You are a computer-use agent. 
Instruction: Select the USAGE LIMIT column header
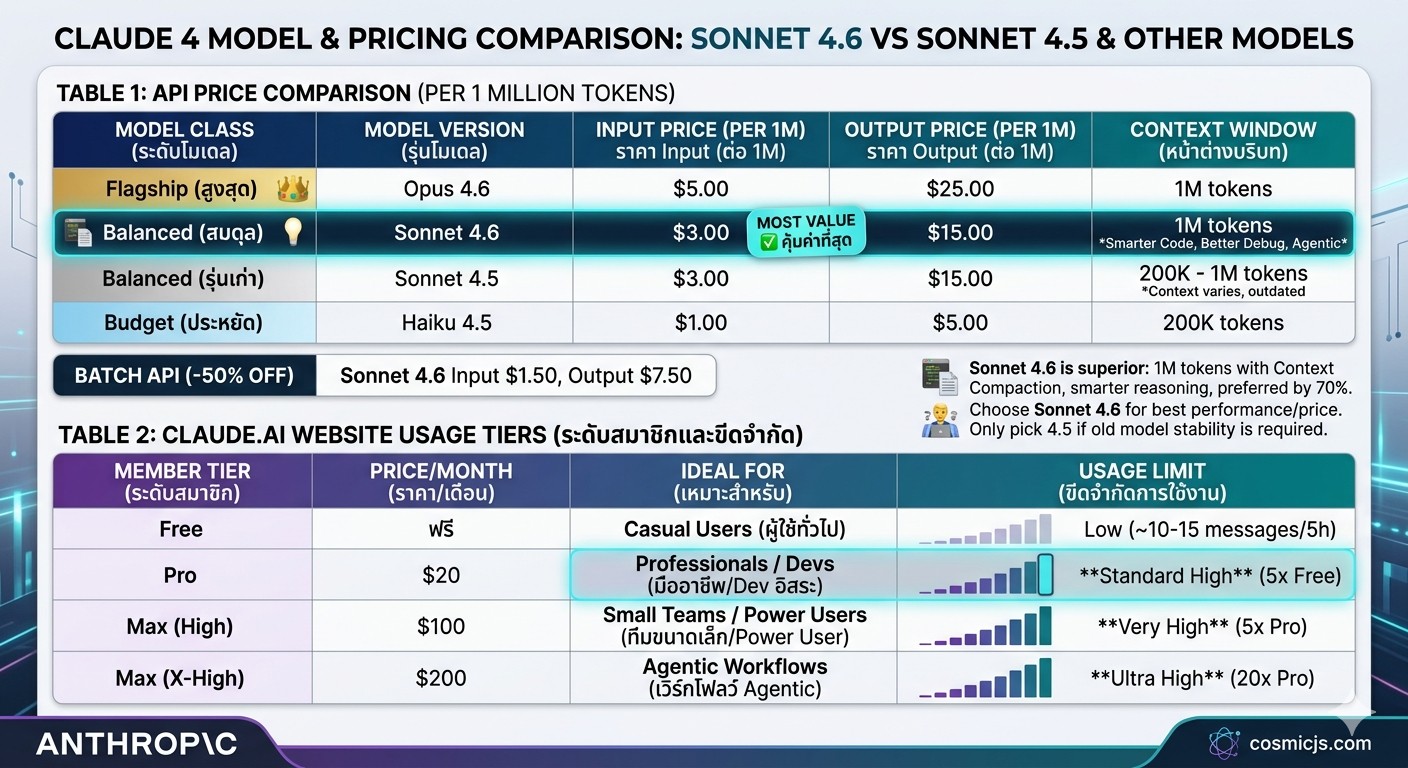(x=1126, y=481)
